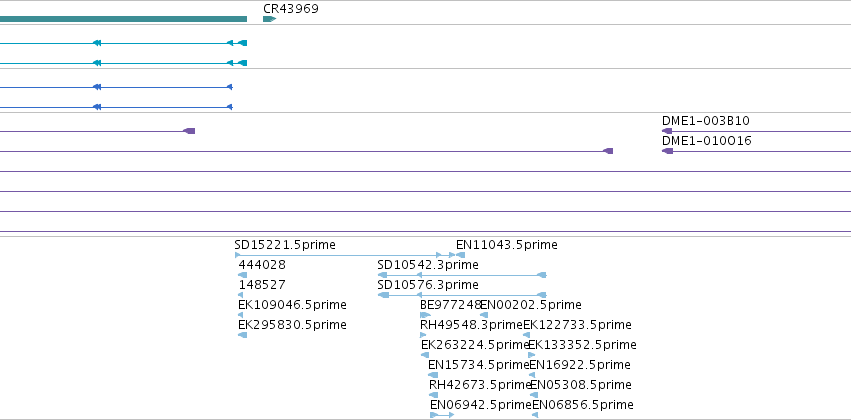The image size is (851, 420).
Task: Click the SD10576.3prime alignment line
Action: pos(462,295)
